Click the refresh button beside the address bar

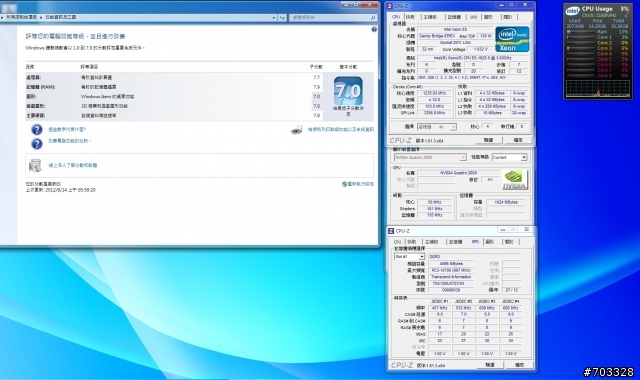pyautogui.click(x=282, y=18)
